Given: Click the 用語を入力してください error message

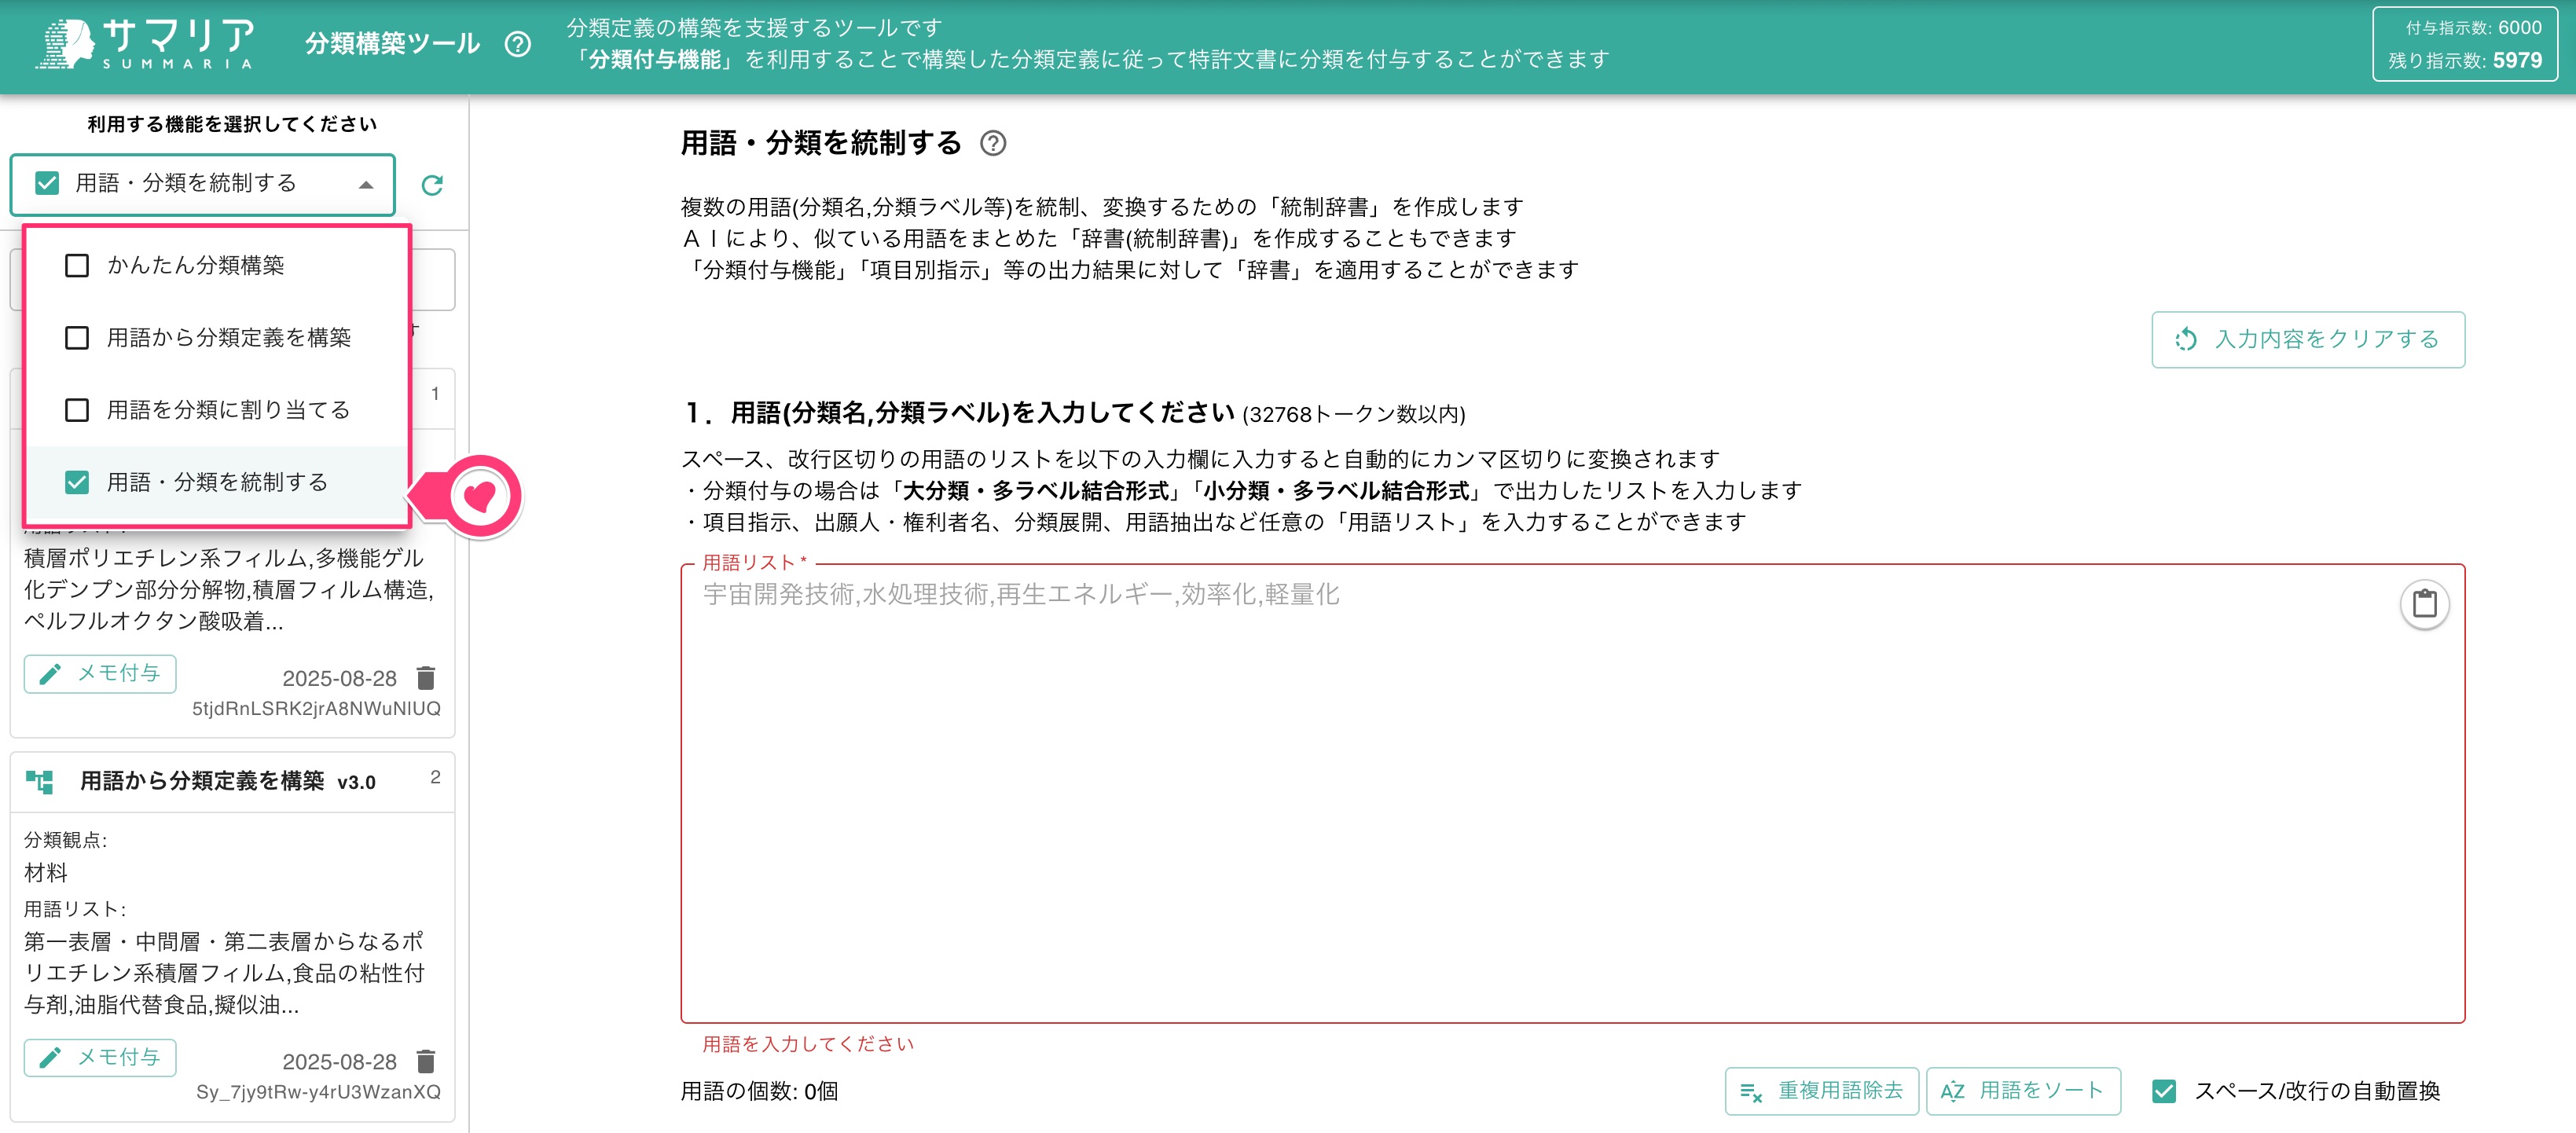Looking at the screenshot, I should (x=808, y=1044).
